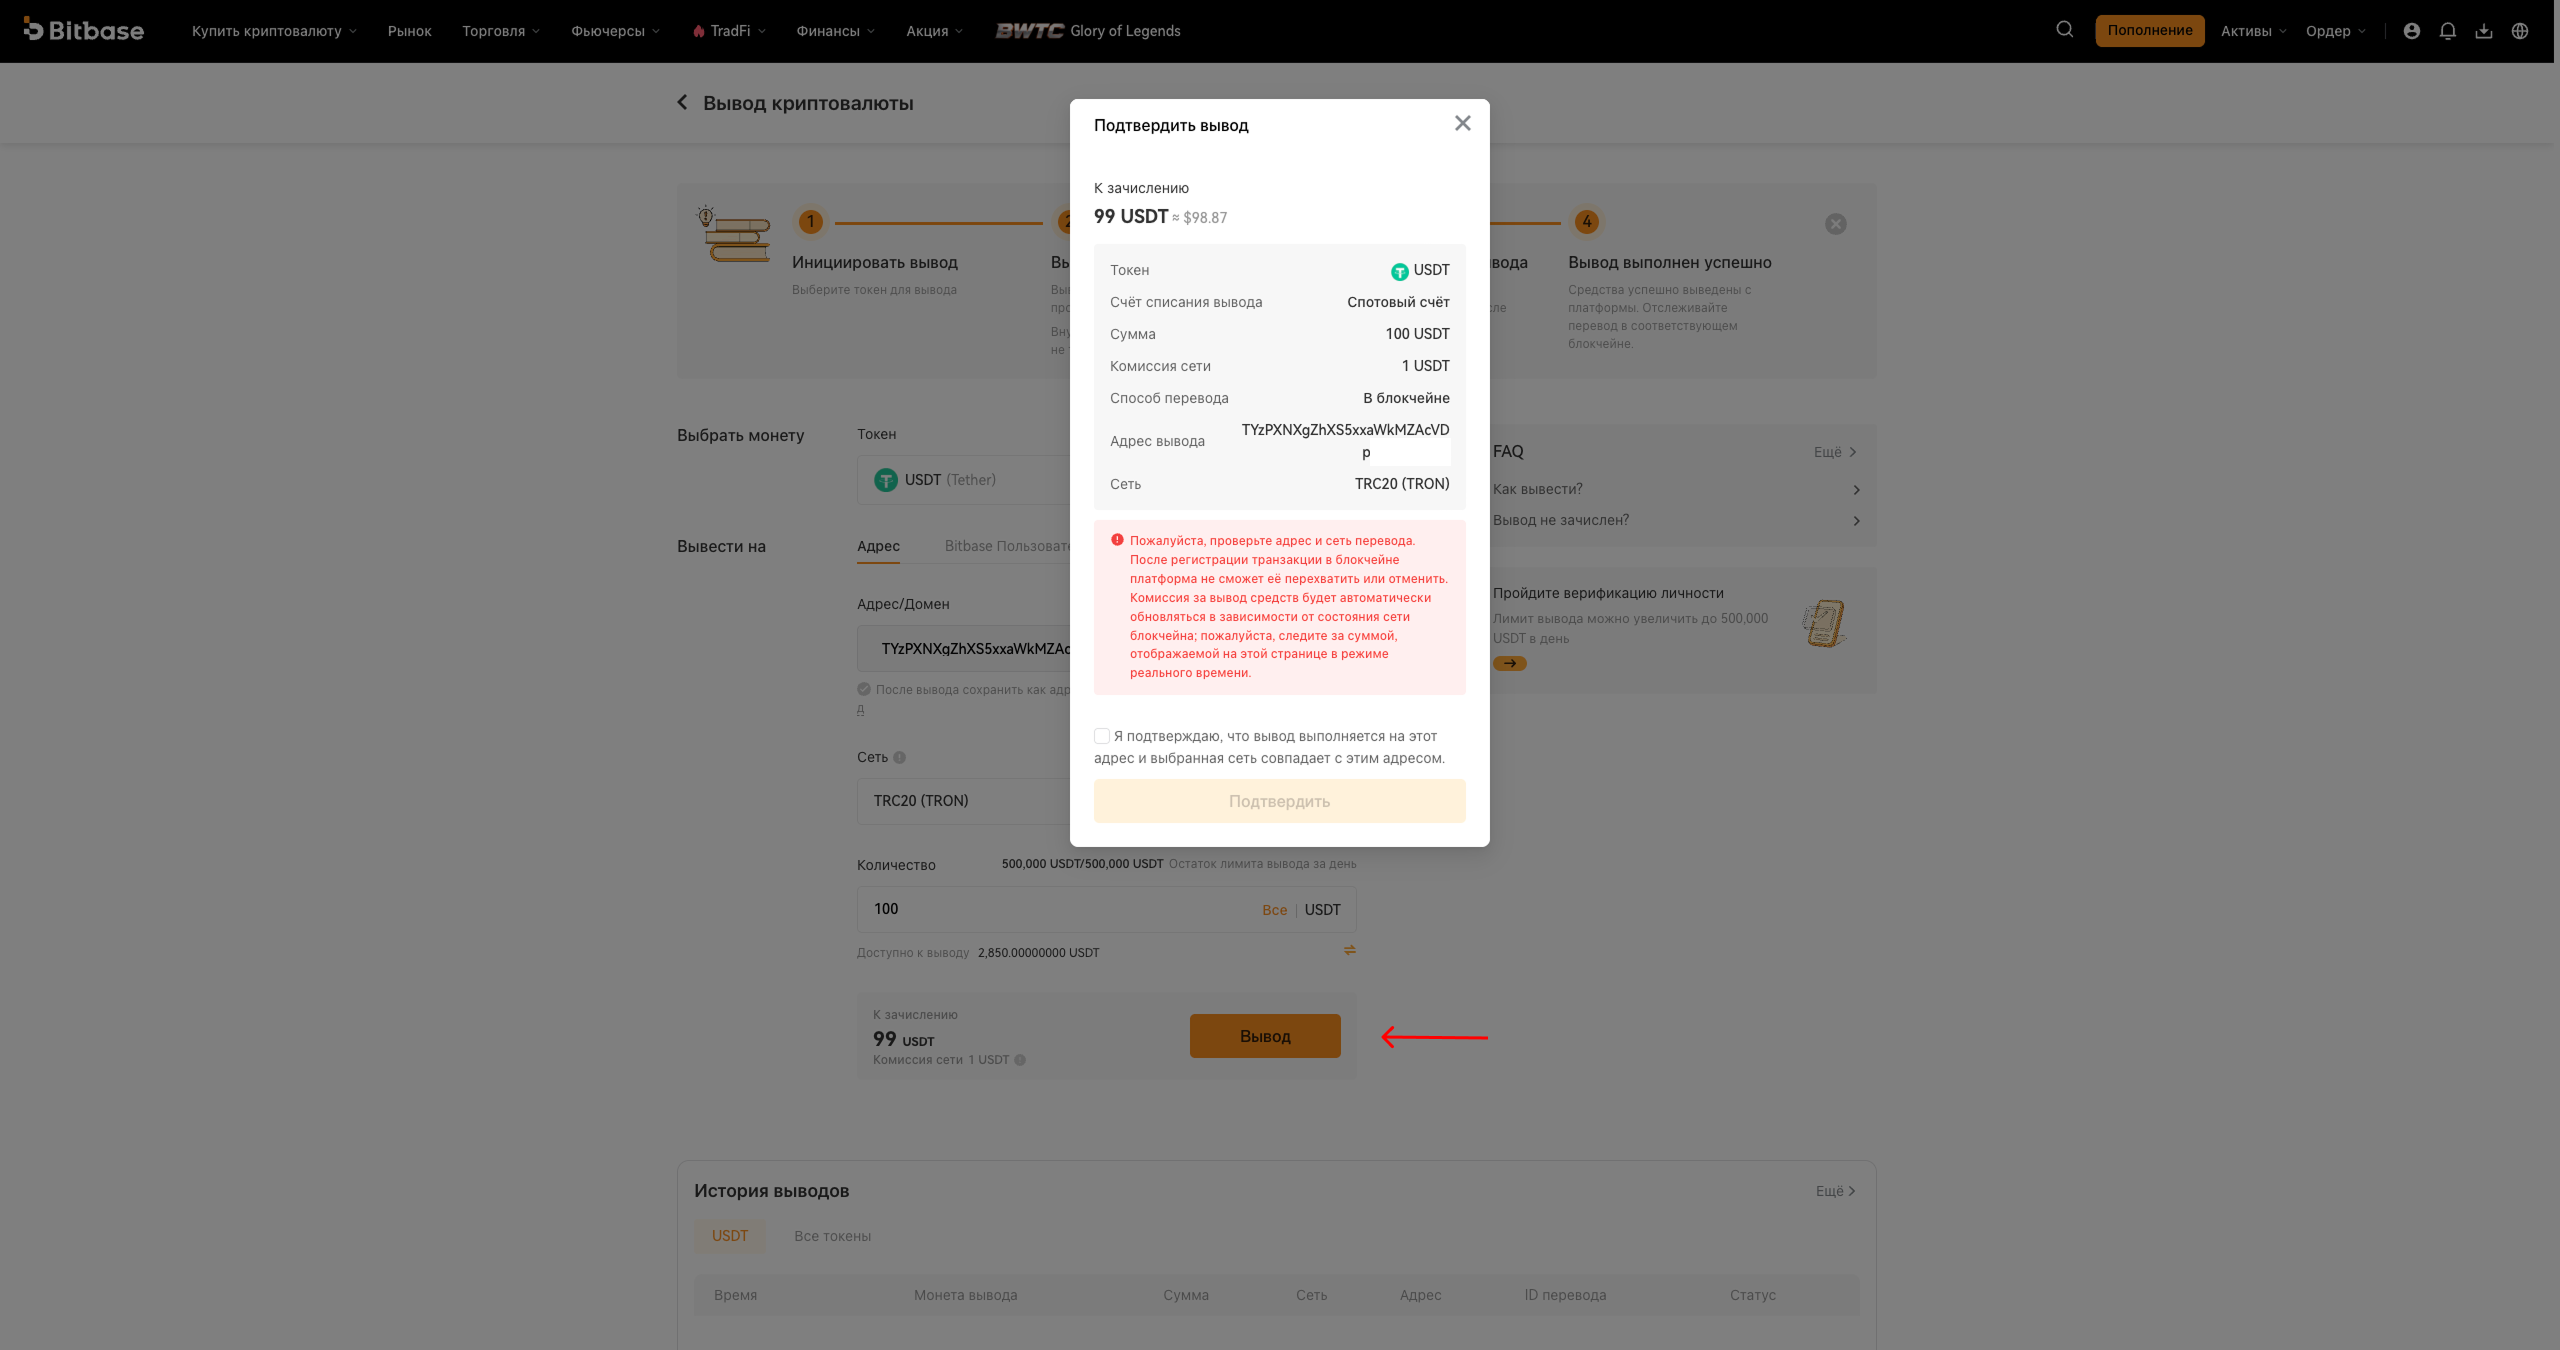Dismiss the withdrawal steps guide banner
This screenshot has height=1350, width=2560.
click(x=1835, y=224)
